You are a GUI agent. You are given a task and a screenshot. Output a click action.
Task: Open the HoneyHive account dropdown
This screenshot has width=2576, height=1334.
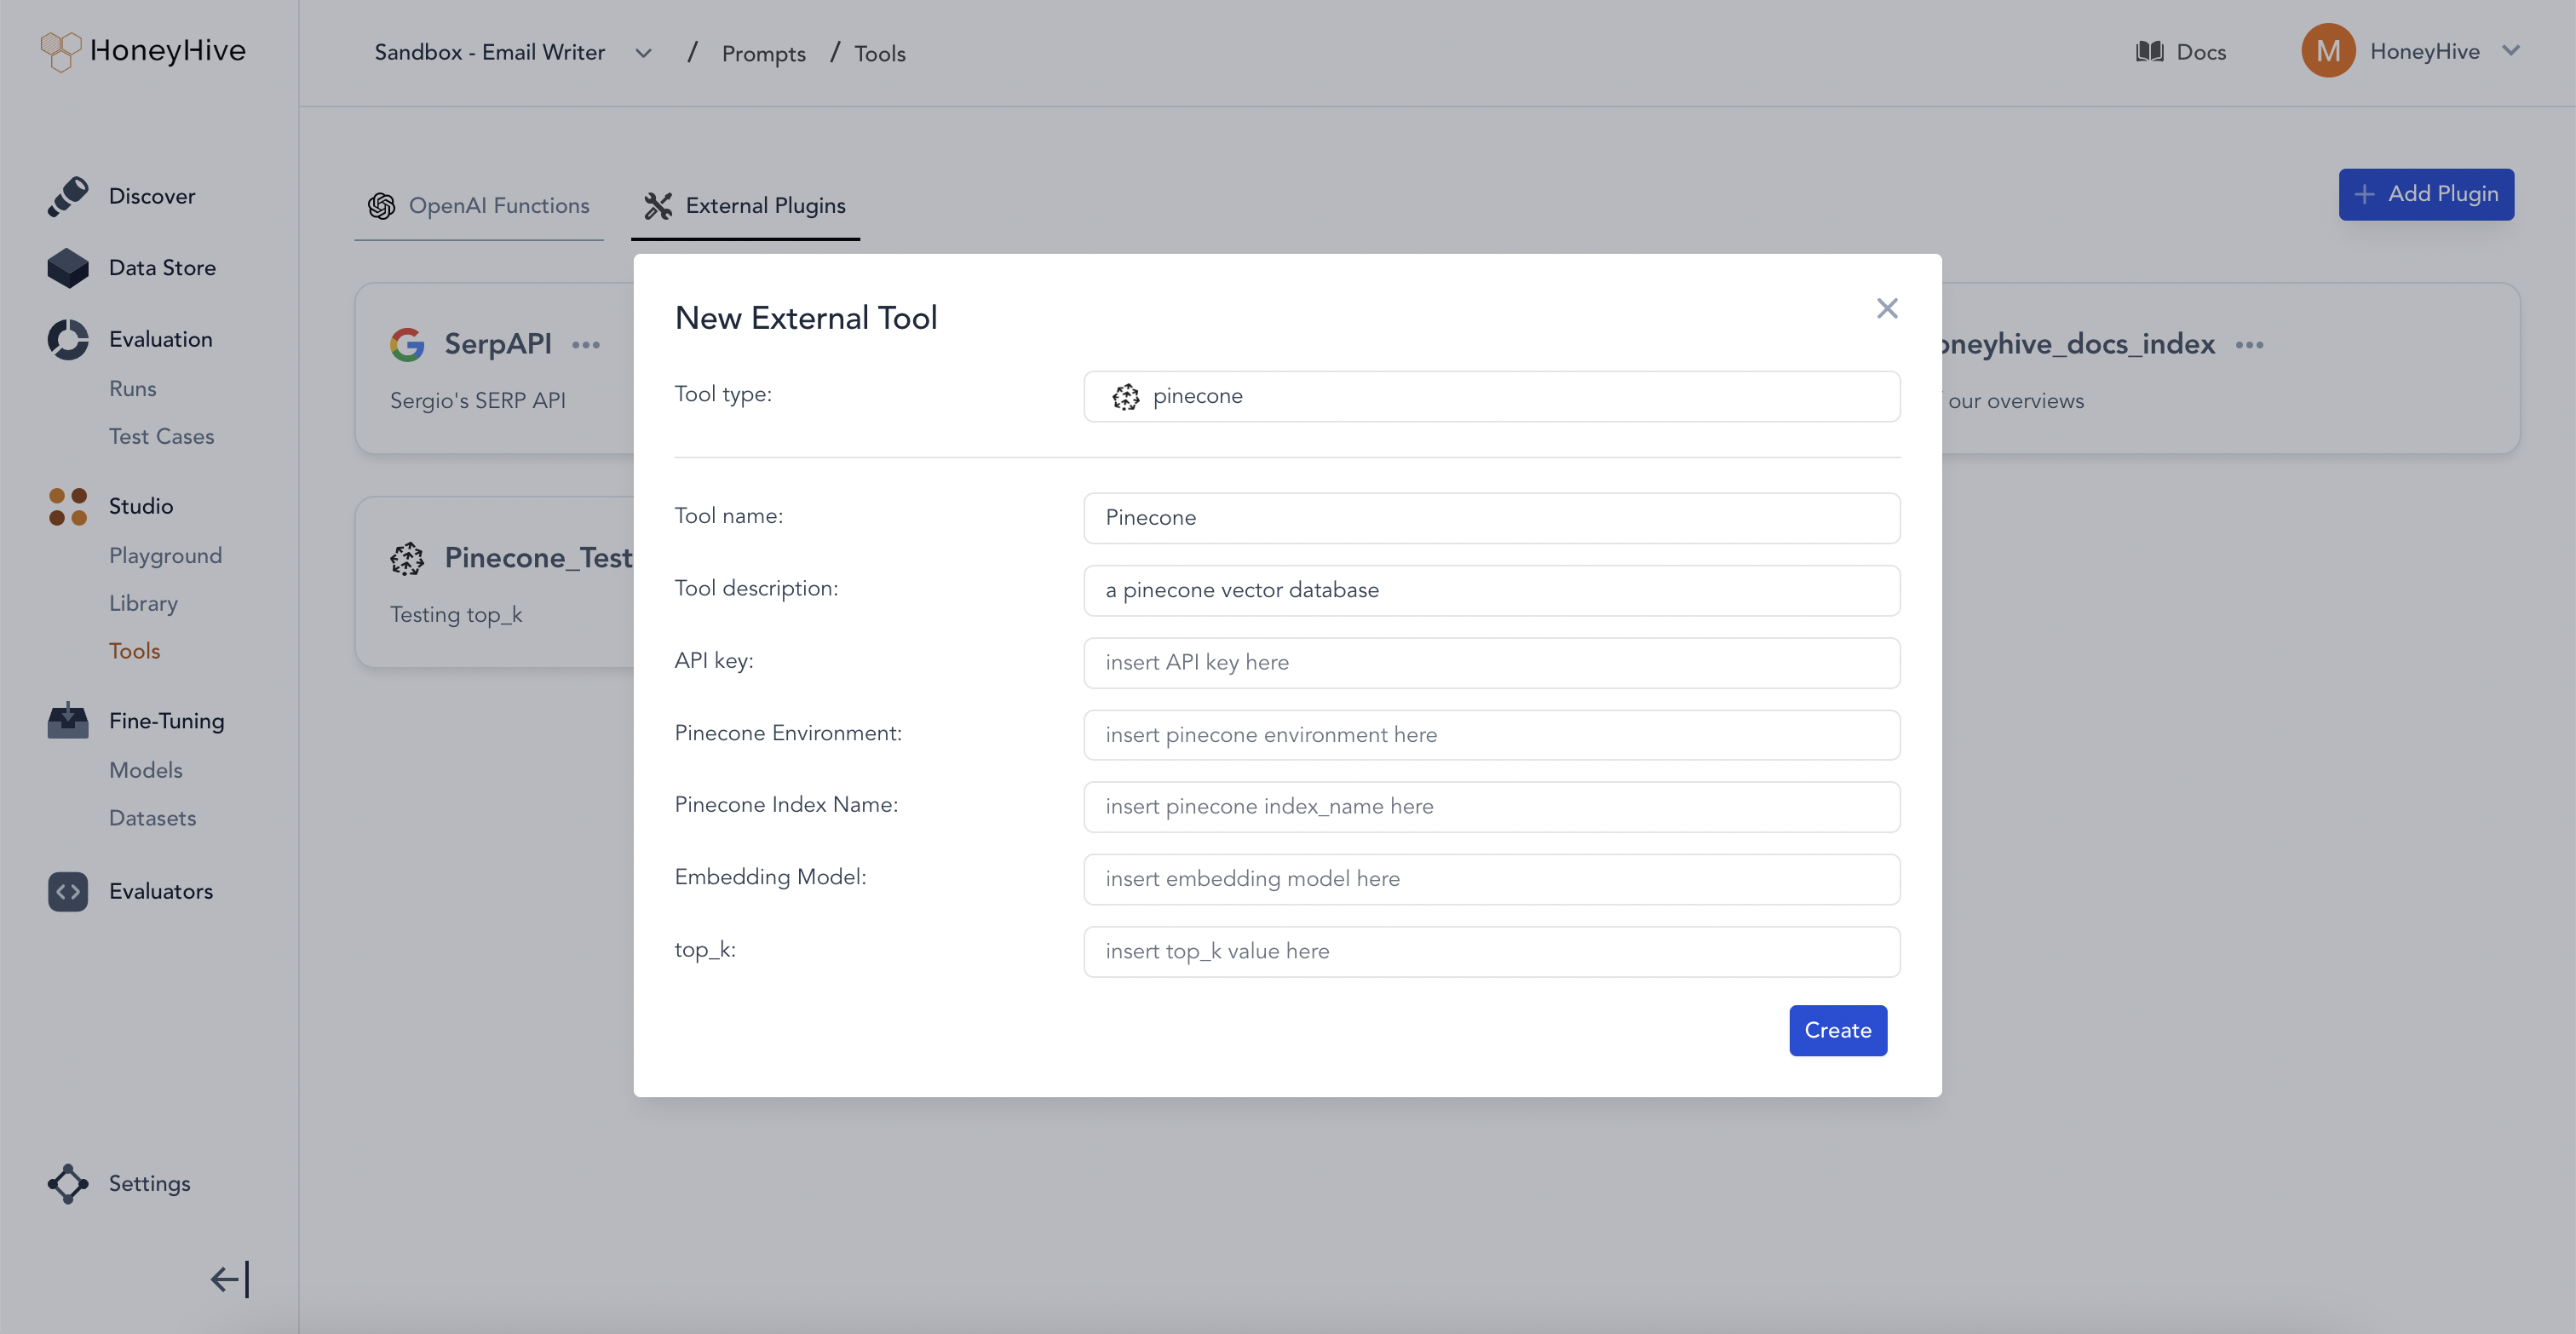tap(2510, 51)
